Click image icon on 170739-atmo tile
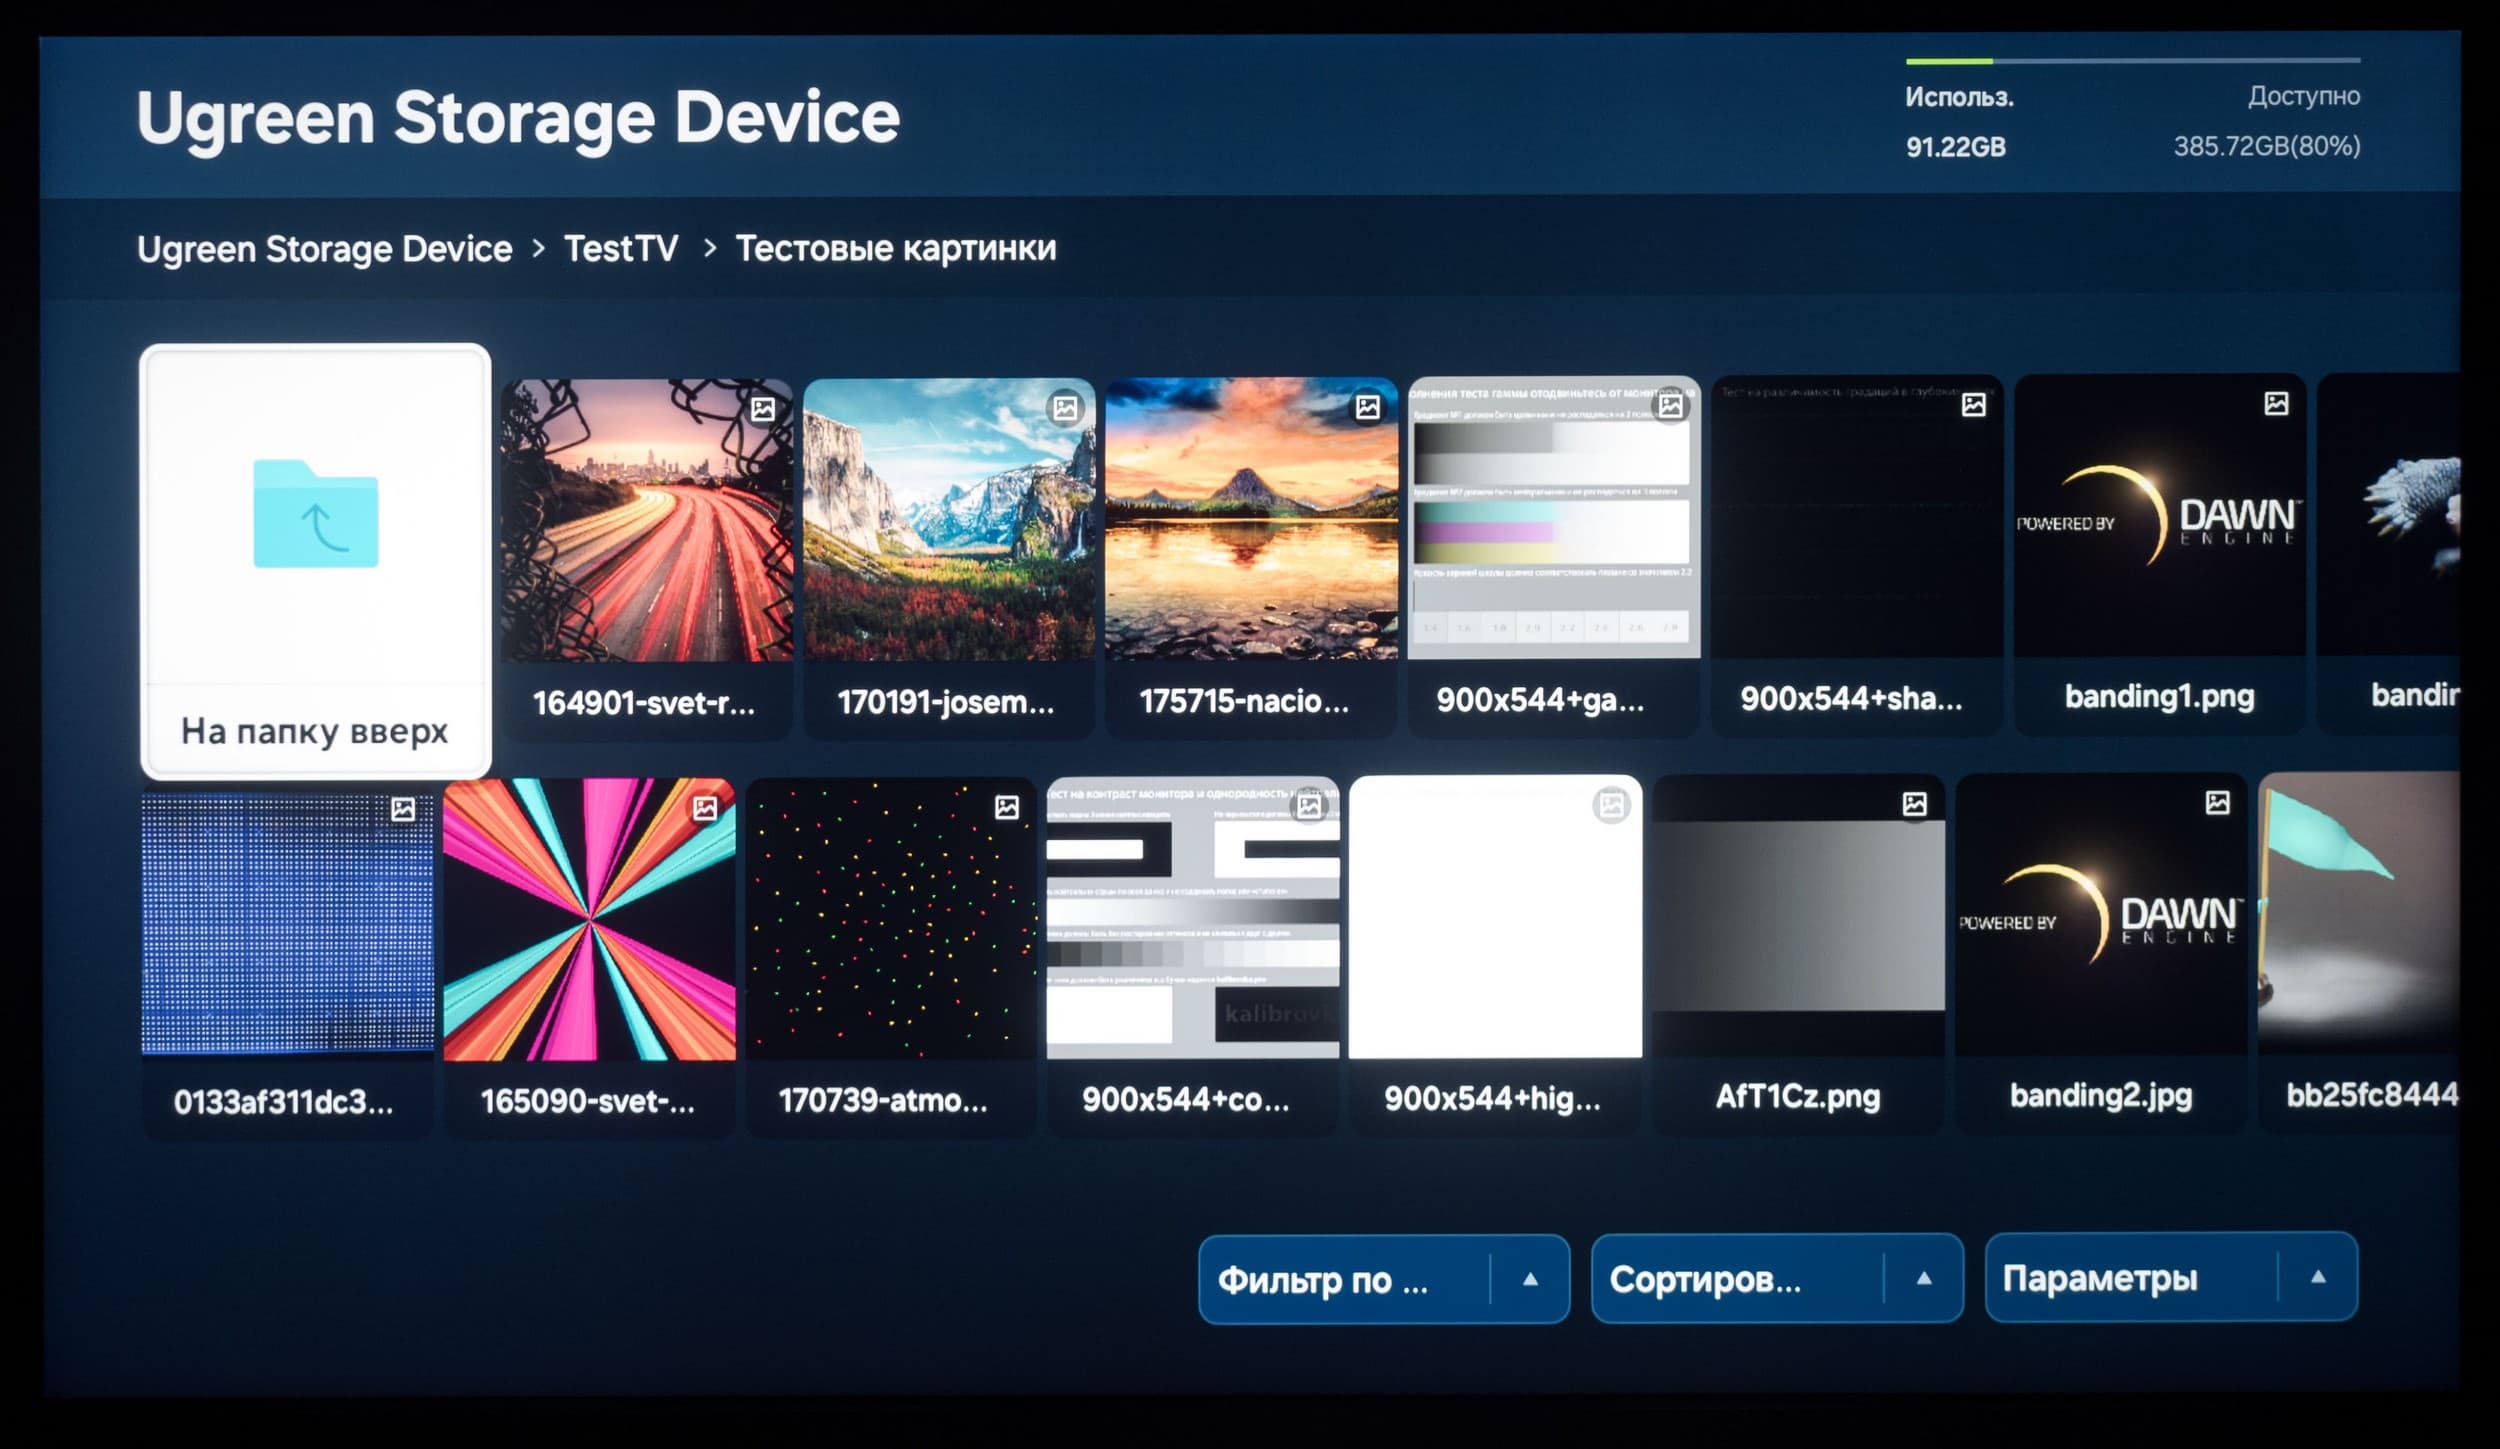The height and width of the screenshot is (1449, 2500). click(1007, 807)
